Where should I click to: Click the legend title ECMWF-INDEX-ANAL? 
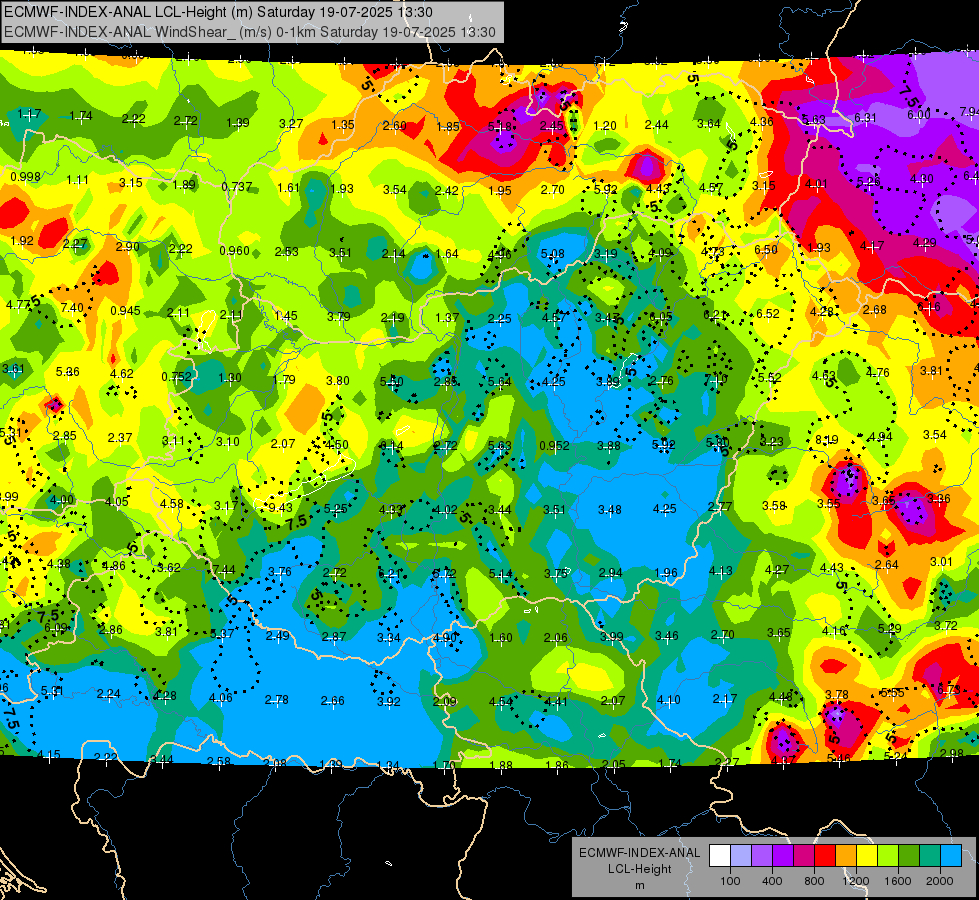point(639,853)
